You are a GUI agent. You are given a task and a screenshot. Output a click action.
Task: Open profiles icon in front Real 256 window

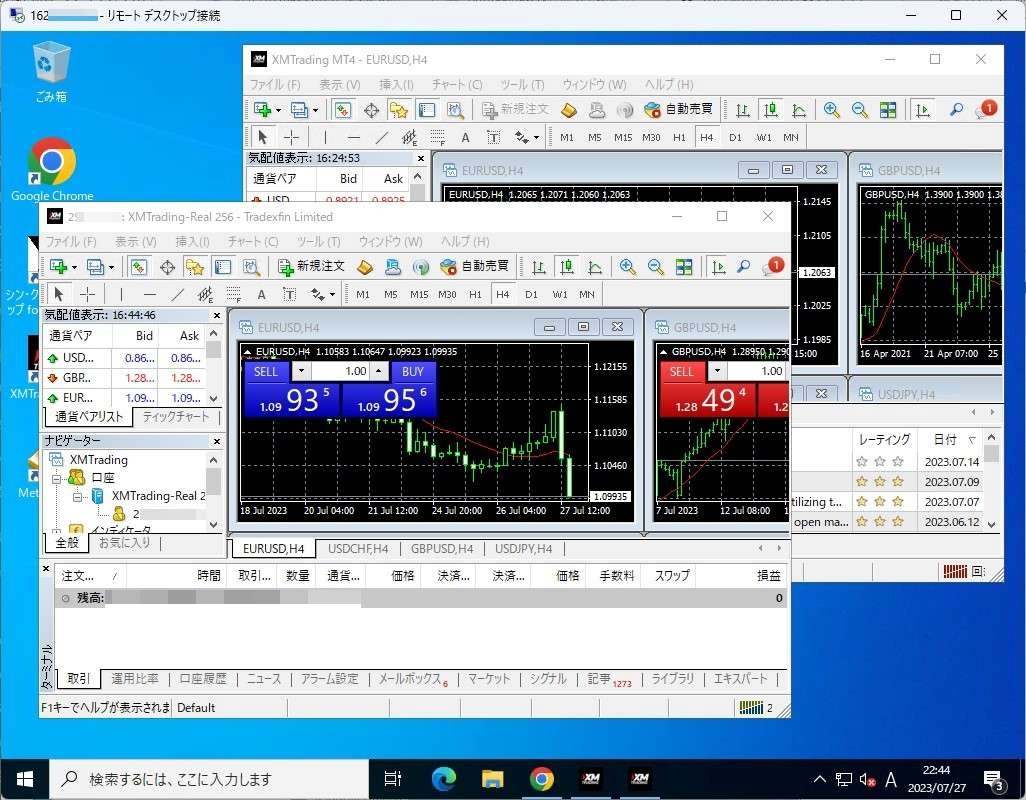95,266
